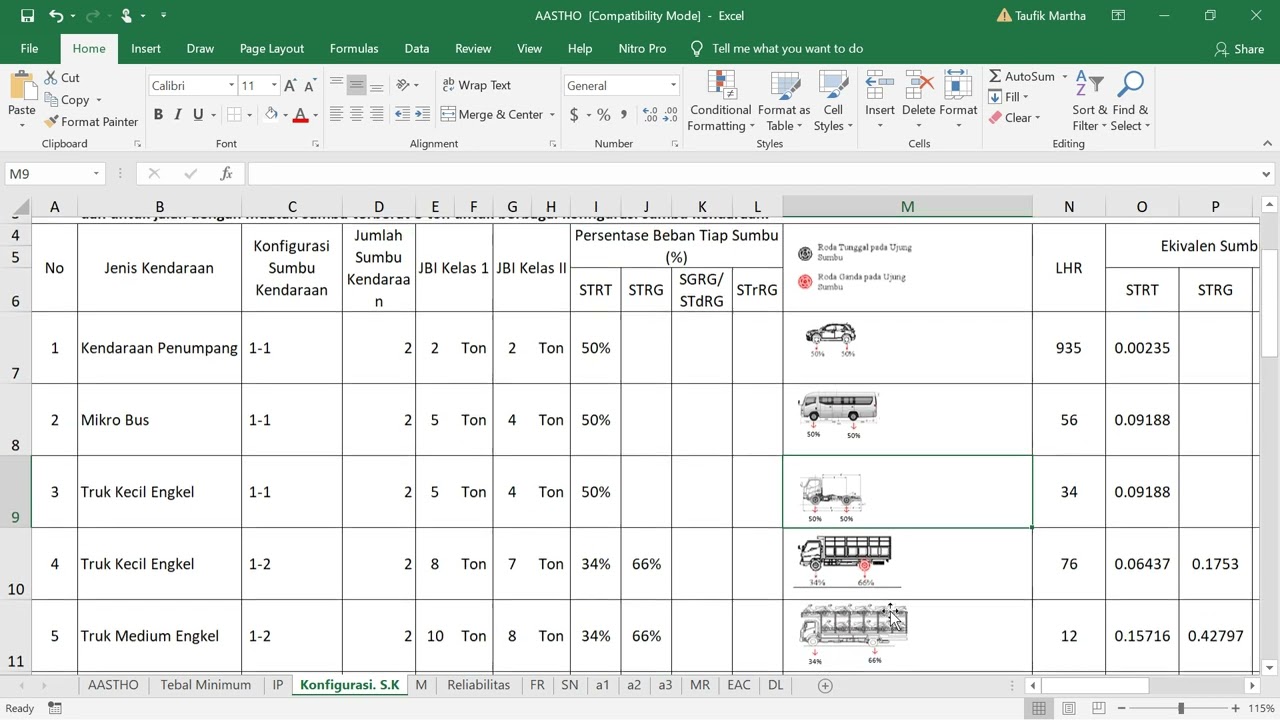The height and width of the screenshot is (720, 1280).
Task: Apply accounting dollar number format
Action: (574, 114)
